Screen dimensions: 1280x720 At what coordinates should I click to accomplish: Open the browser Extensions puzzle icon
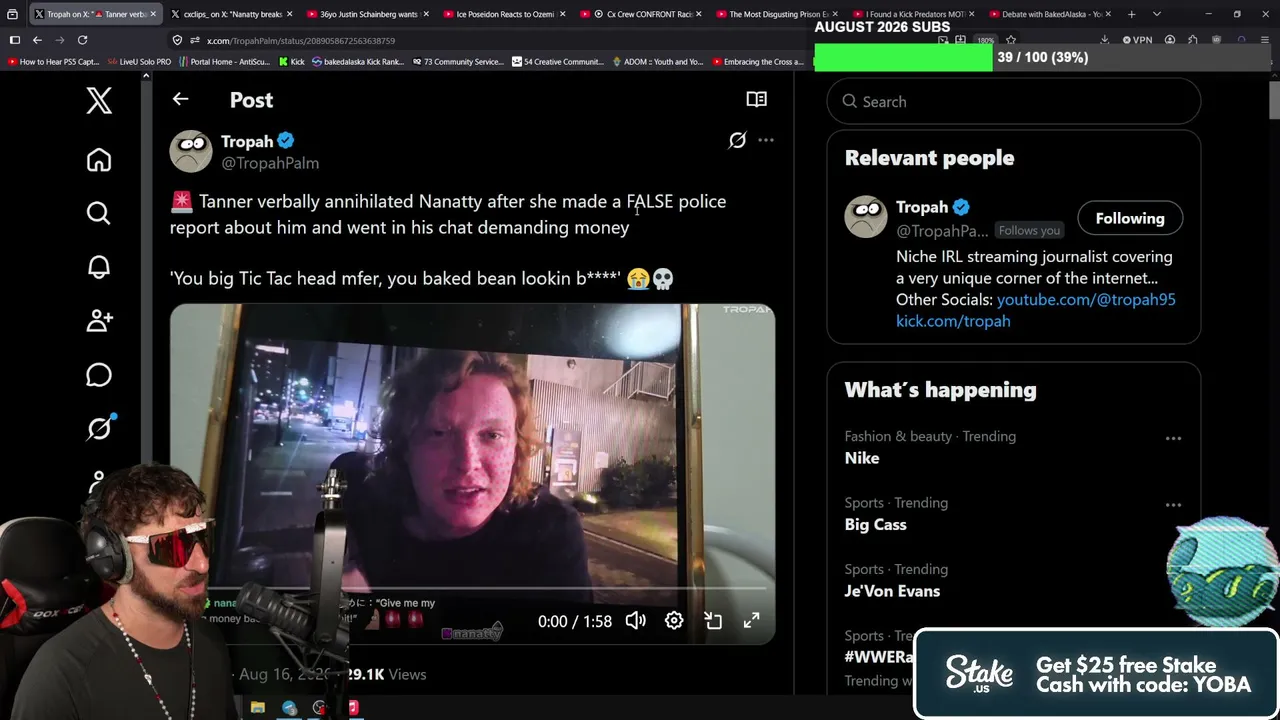tap(1193, 40)
